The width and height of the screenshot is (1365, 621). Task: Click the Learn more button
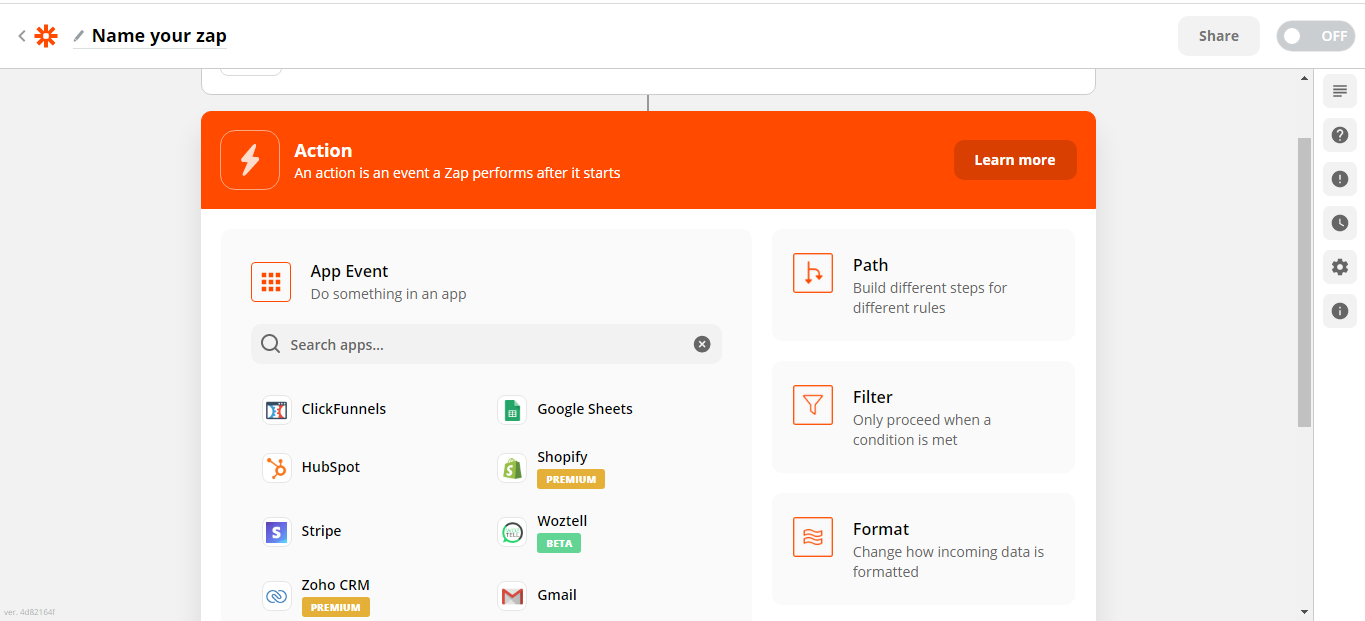click(x=1015, y=160)
